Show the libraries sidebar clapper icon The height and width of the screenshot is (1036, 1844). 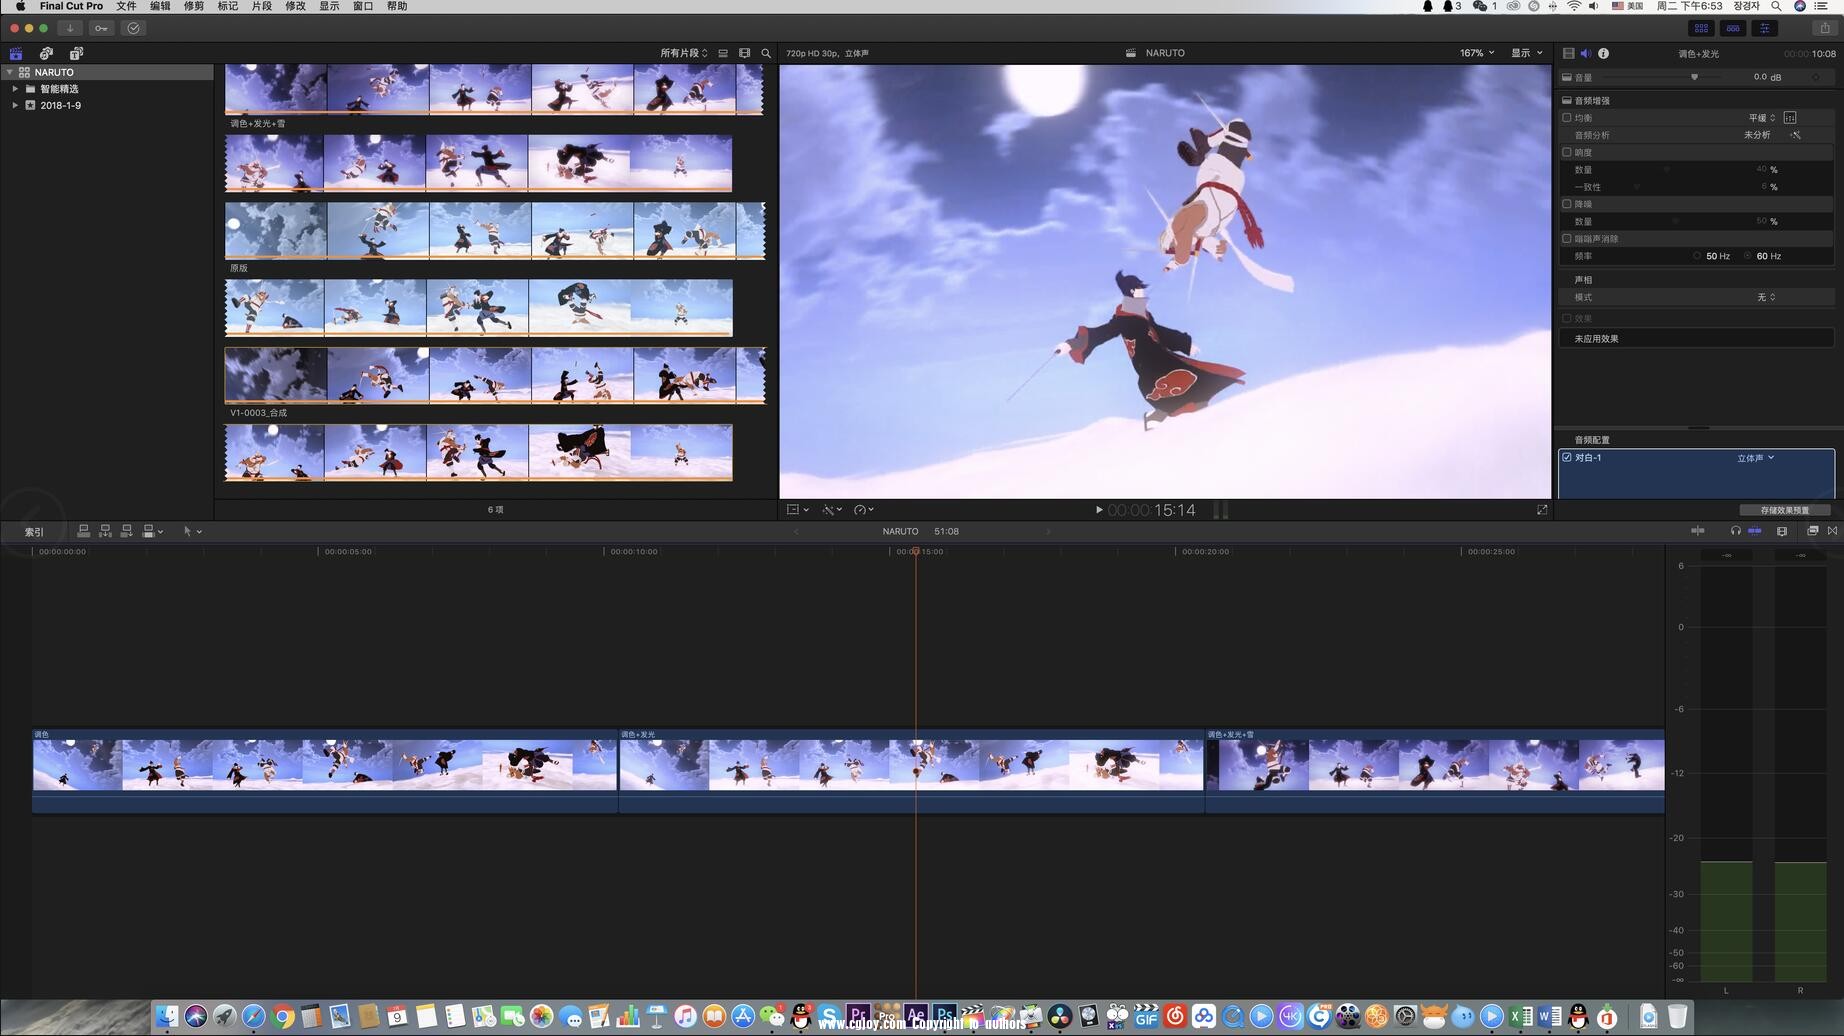pos(16,53)
